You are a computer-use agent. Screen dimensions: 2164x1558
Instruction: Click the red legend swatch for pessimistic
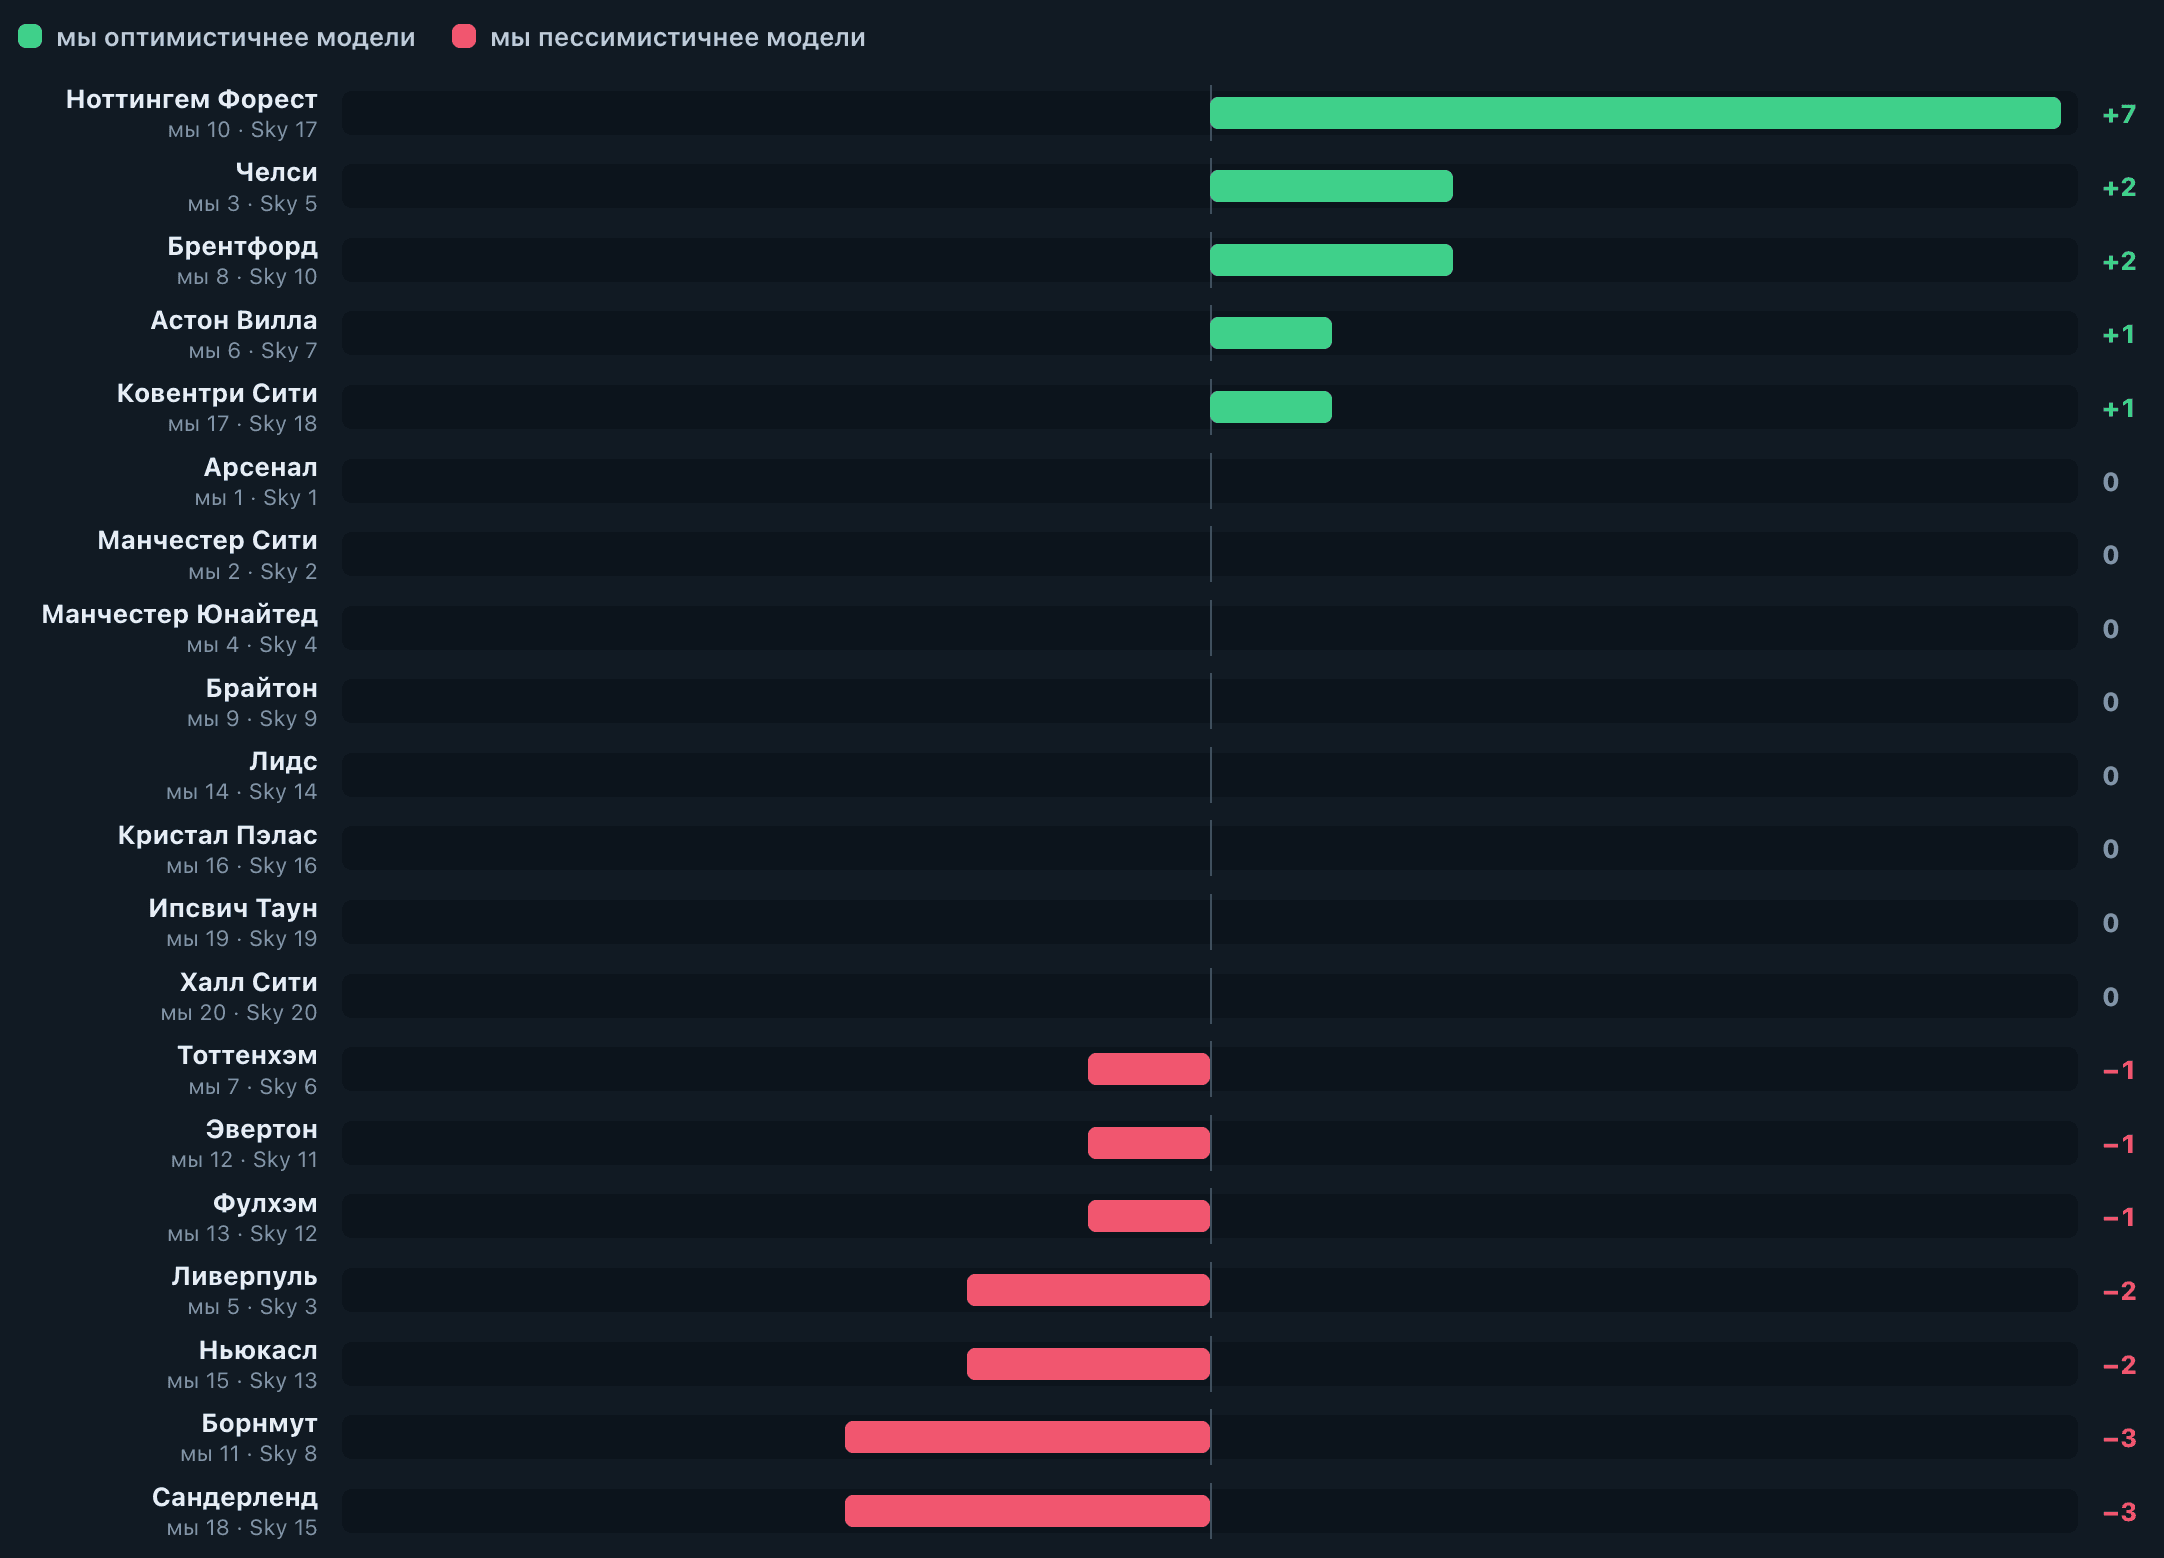point(464,37)
